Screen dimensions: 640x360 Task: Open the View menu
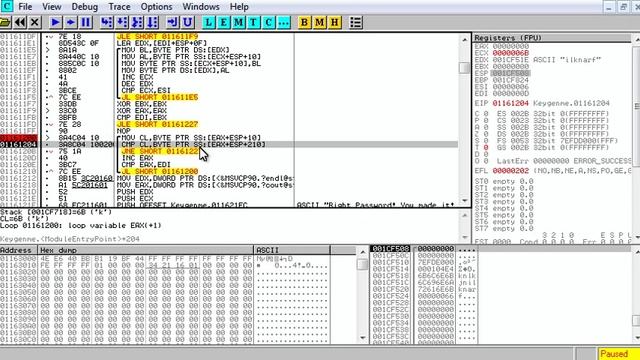coord(52,7)
